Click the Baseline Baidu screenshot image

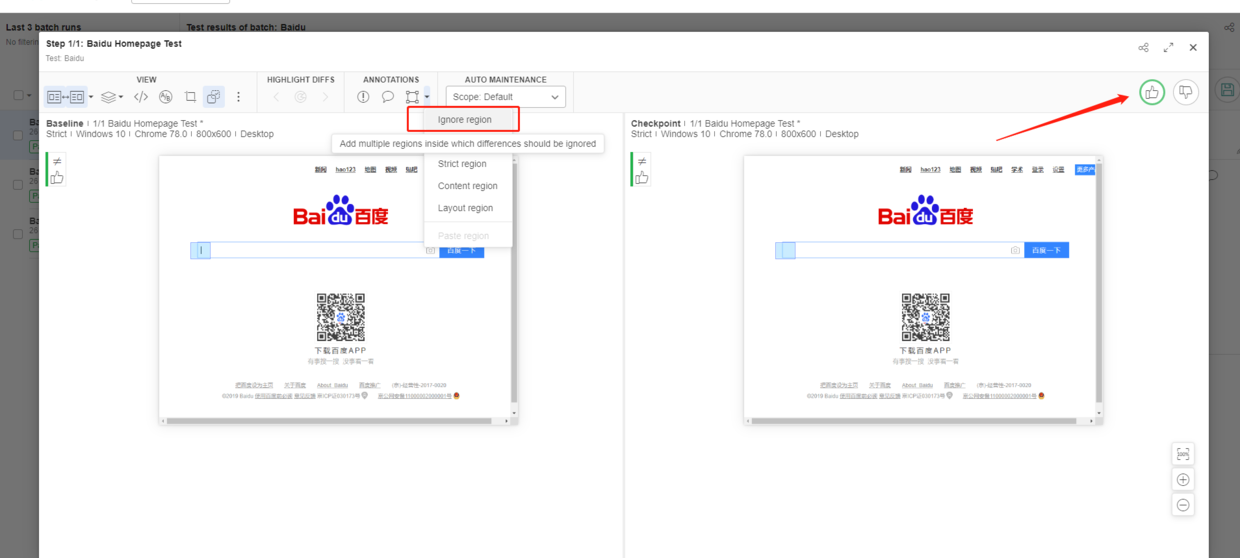click(338, 290)
